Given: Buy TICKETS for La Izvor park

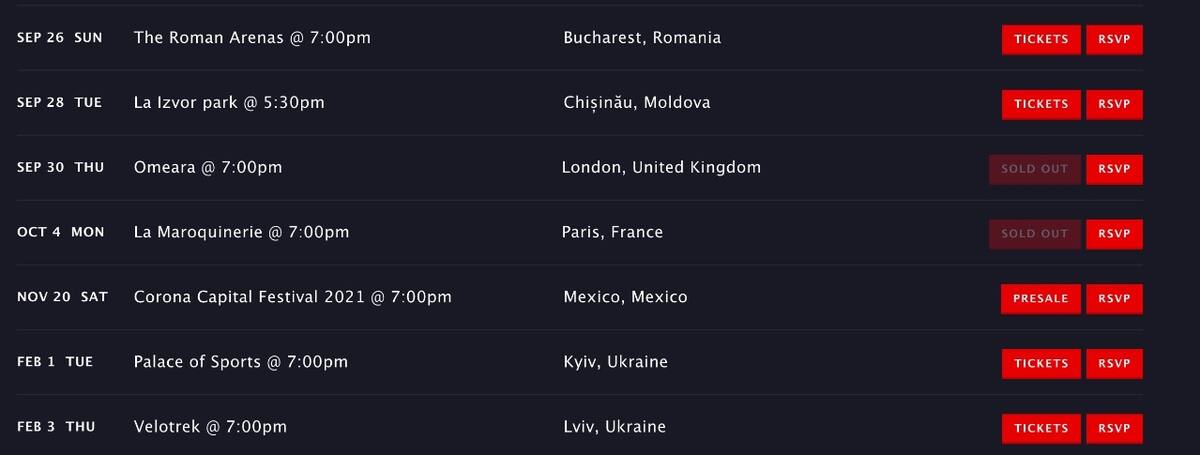Looking at the screenshot, I should (x=1041, y=104).
